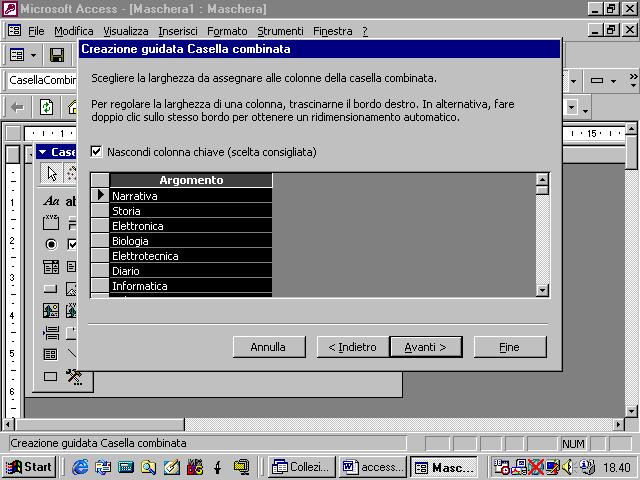
Task: Select the Biologia row
Action: (191, 241)
